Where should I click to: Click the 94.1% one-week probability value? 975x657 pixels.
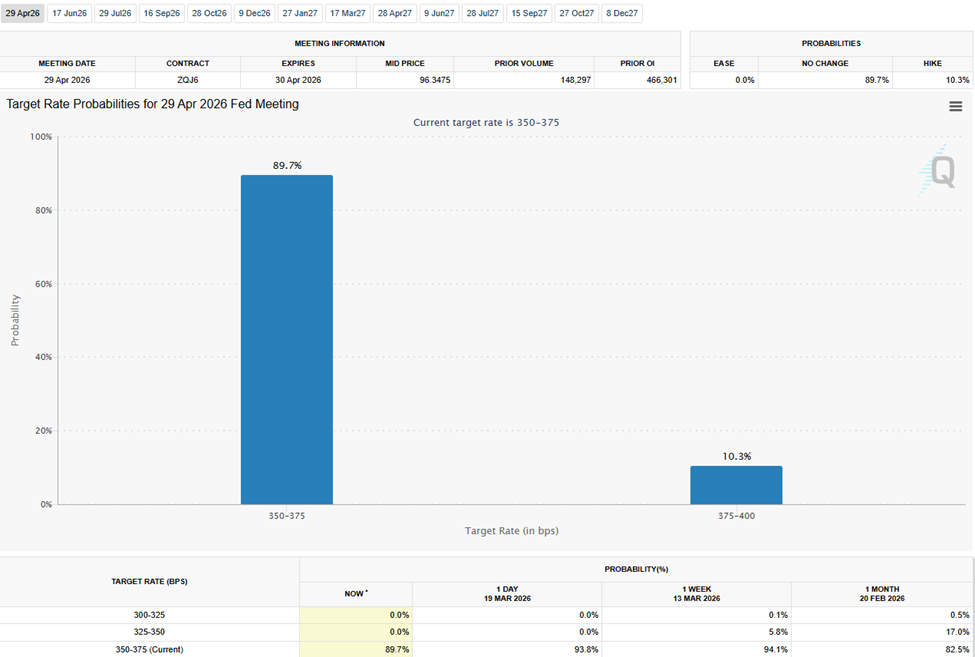(x=776, y=650)
